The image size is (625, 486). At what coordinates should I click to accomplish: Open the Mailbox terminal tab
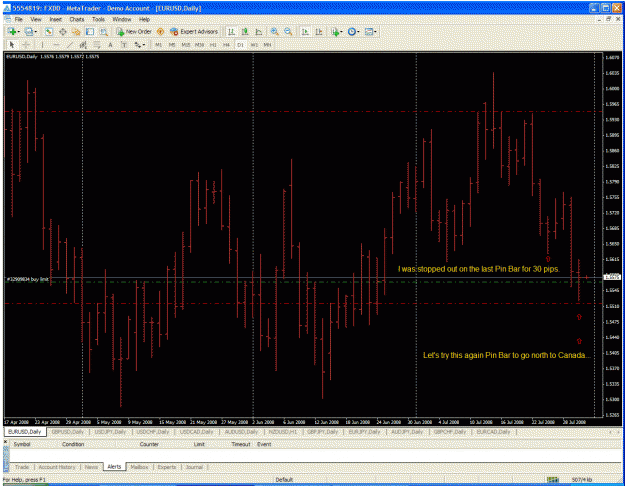click(x=140, y=467)
